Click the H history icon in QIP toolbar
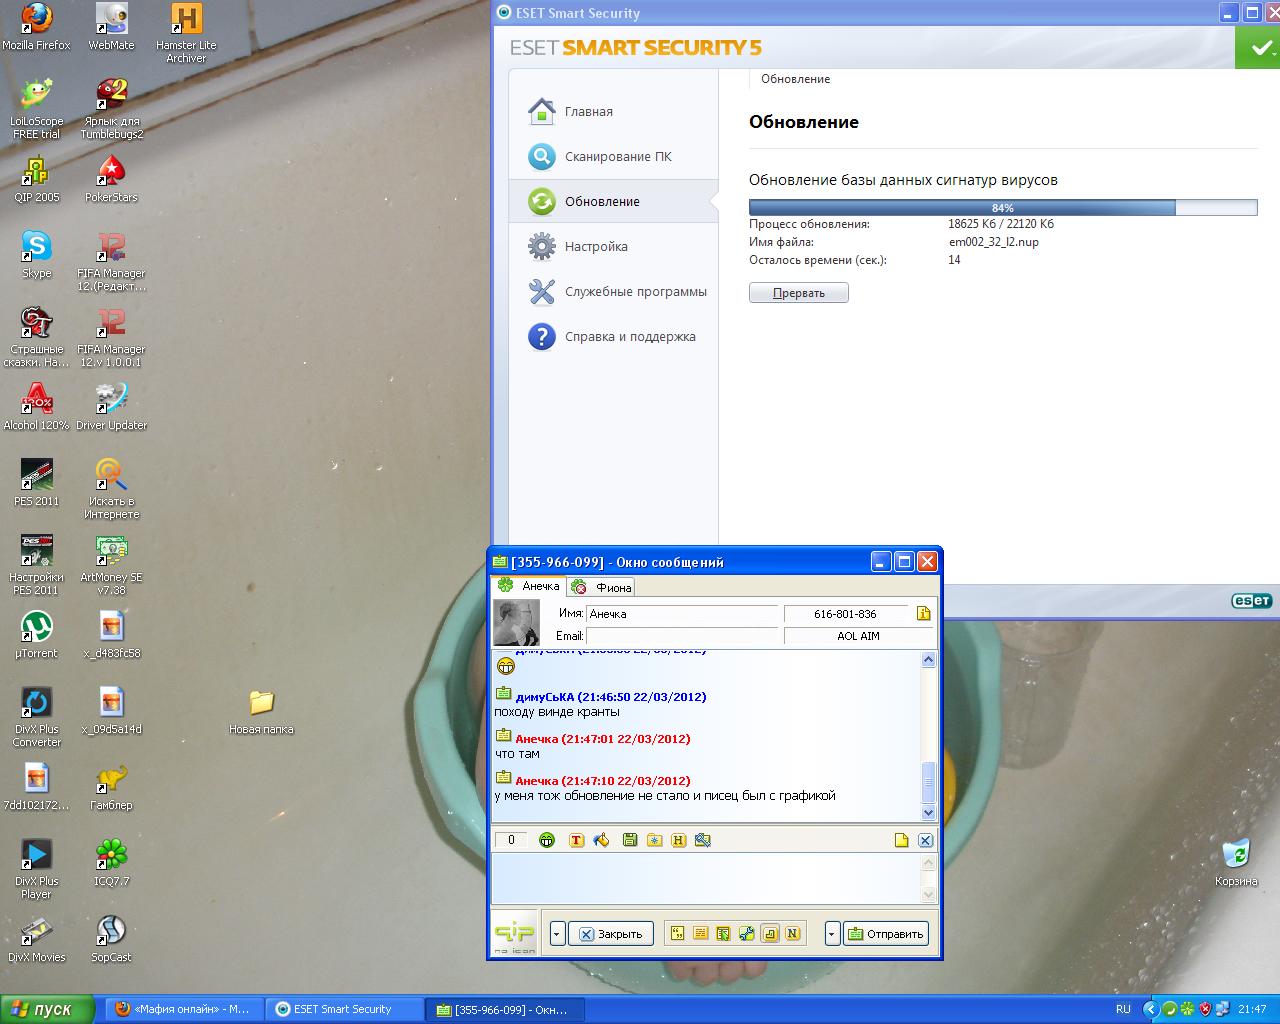This screenshot has width=1280, height=1024. [x=679, y=840]
